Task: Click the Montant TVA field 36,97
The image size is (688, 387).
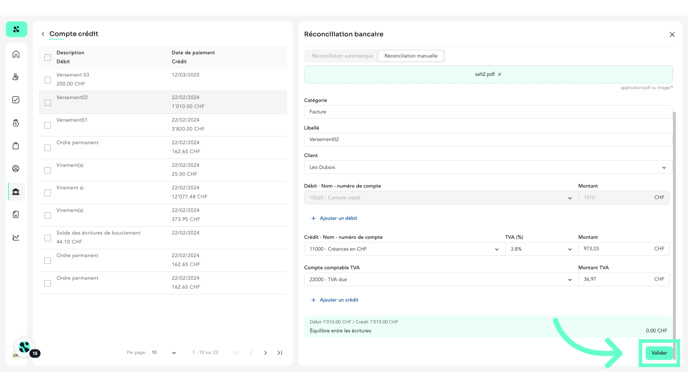Action: pos(624,279)
